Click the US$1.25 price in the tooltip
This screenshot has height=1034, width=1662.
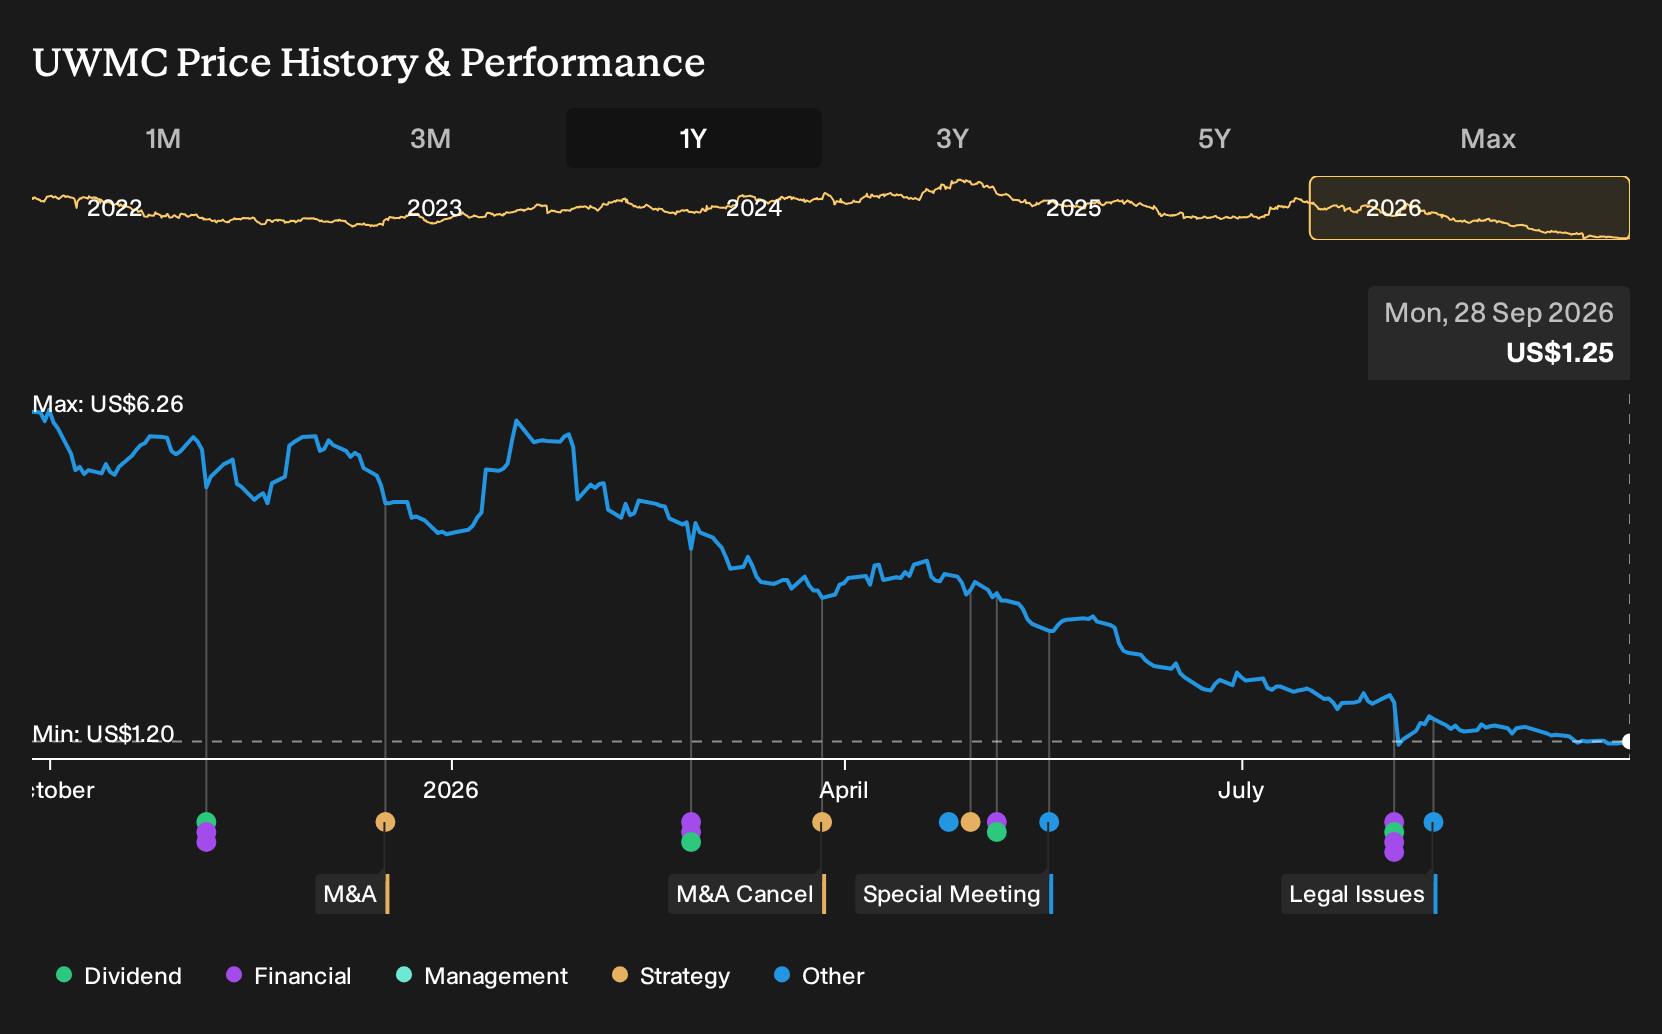pos(1560,353)
